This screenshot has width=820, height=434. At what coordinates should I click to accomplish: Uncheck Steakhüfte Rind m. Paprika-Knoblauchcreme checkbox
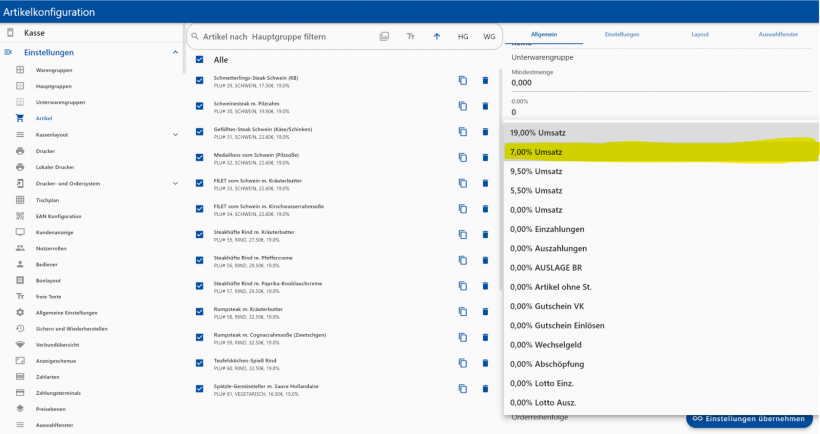(x=199, y=286)
